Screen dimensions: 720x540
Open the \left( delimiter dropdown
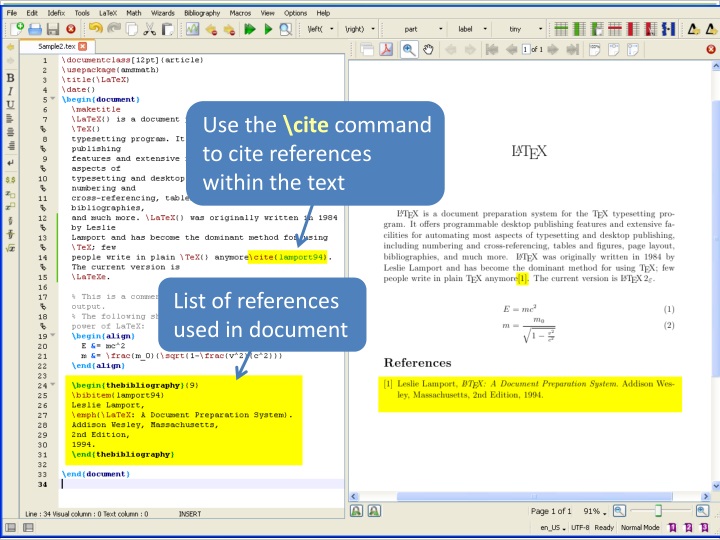(332, 29)
